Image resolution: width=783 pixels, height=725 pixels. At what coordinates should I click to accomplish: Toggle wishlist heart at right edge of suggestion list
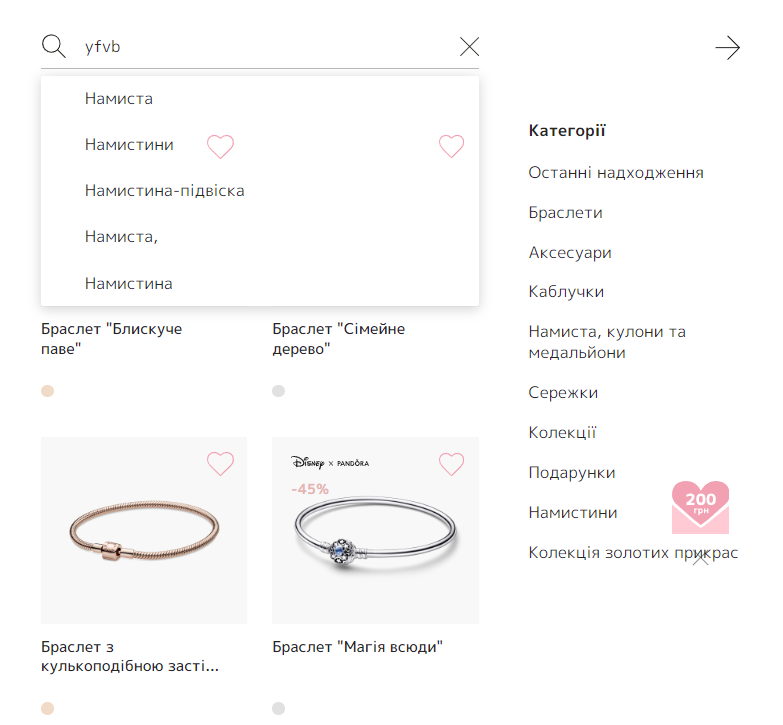(x=451, y=146)
